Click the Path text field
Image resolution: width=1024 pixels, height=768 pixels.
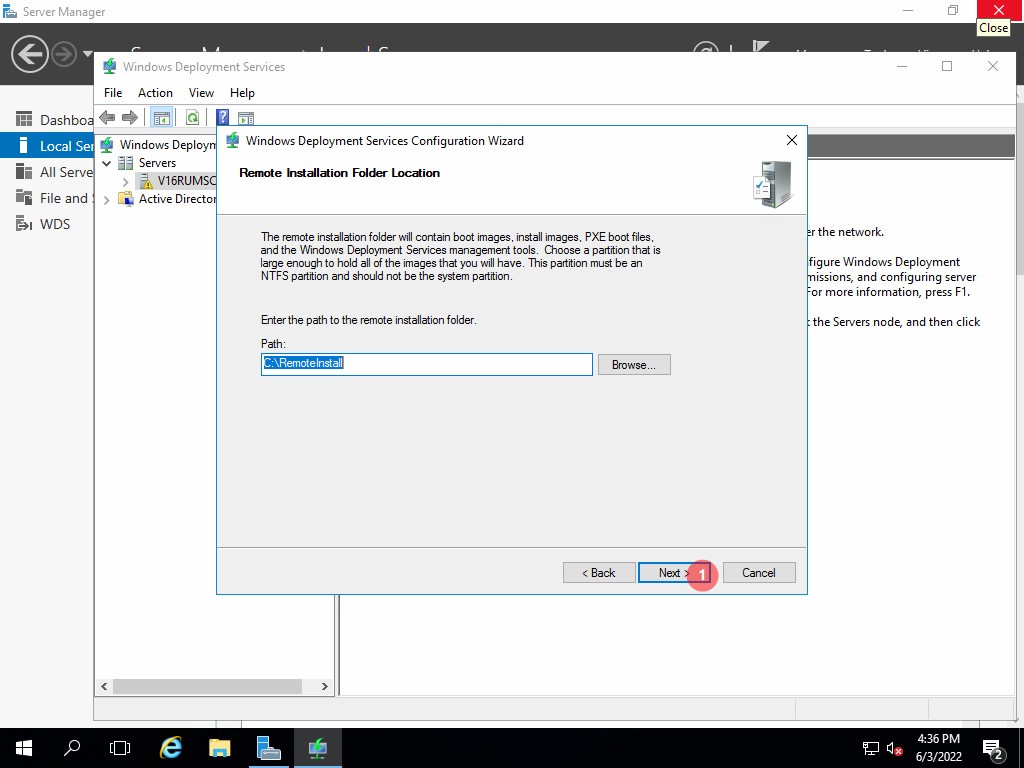[x=426, y=364]
